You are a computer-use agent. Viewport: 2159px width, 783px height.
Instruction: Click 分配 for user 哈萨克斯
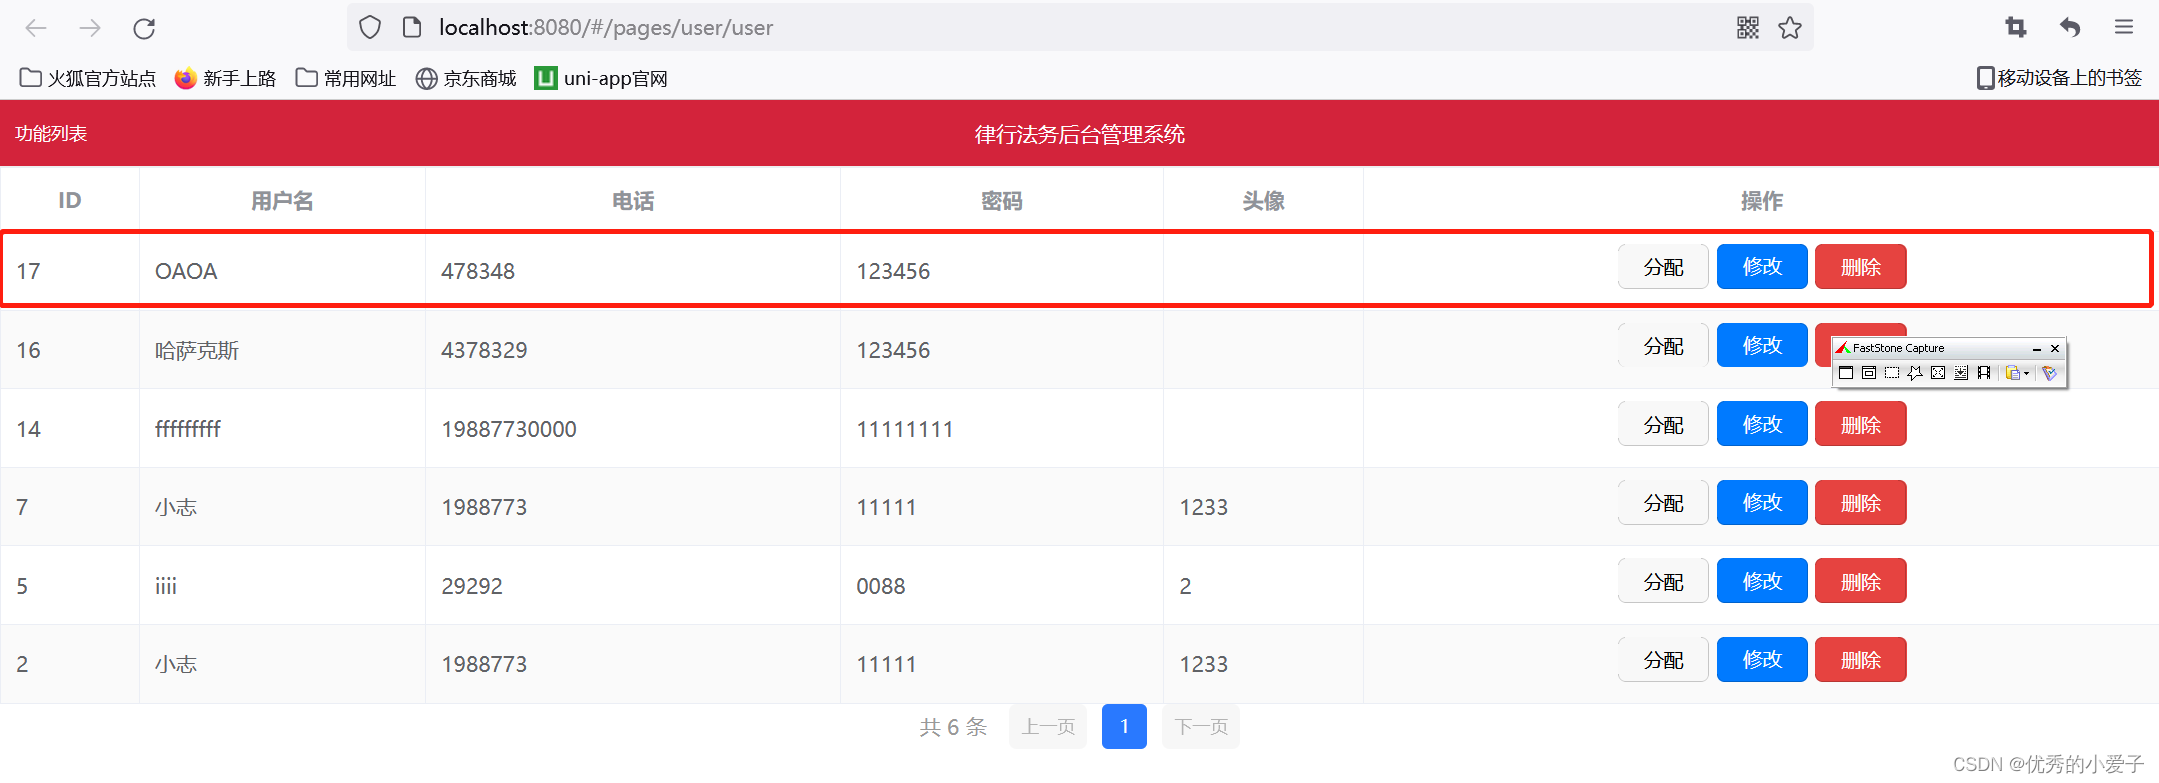(1663, 346)
